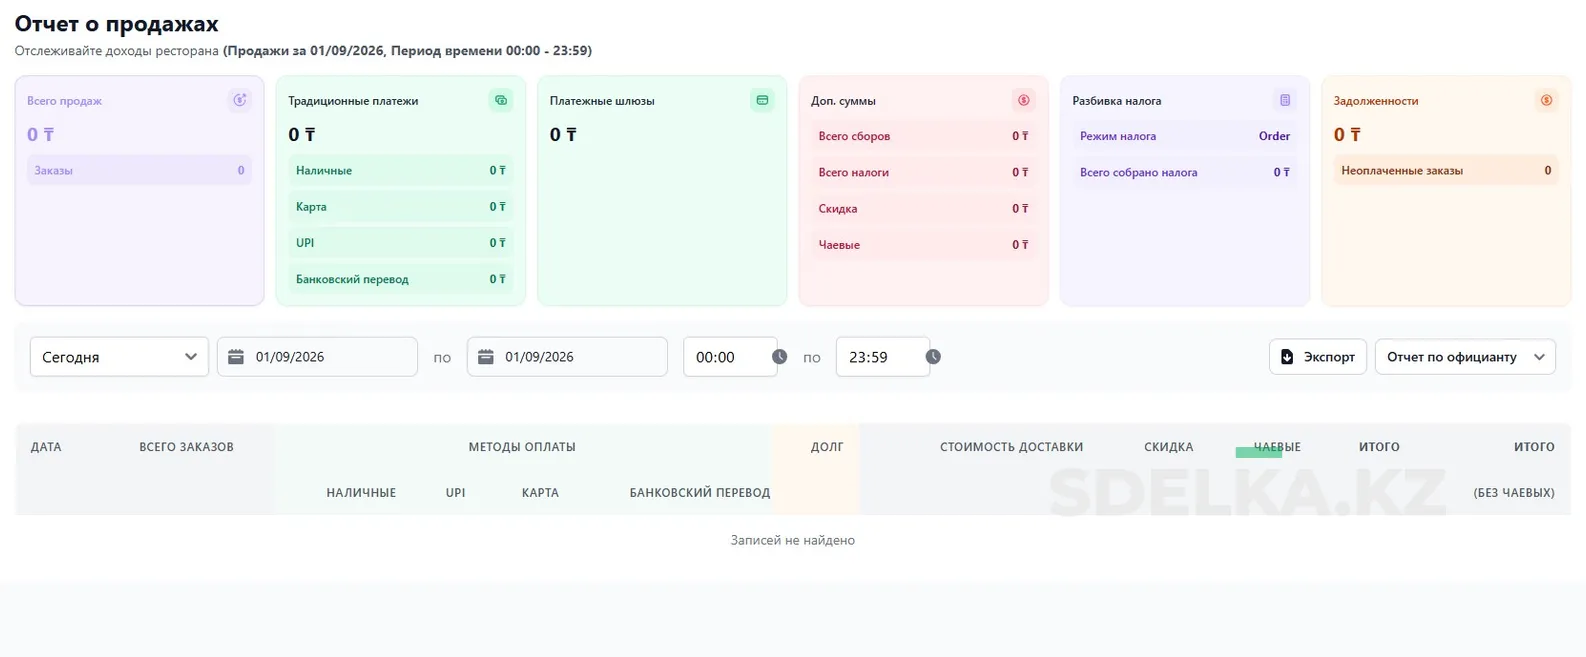Click the 23:59 end time clock icon
Image resolution: width=1586 pixels, height=657 pixels.
point(933,357)
